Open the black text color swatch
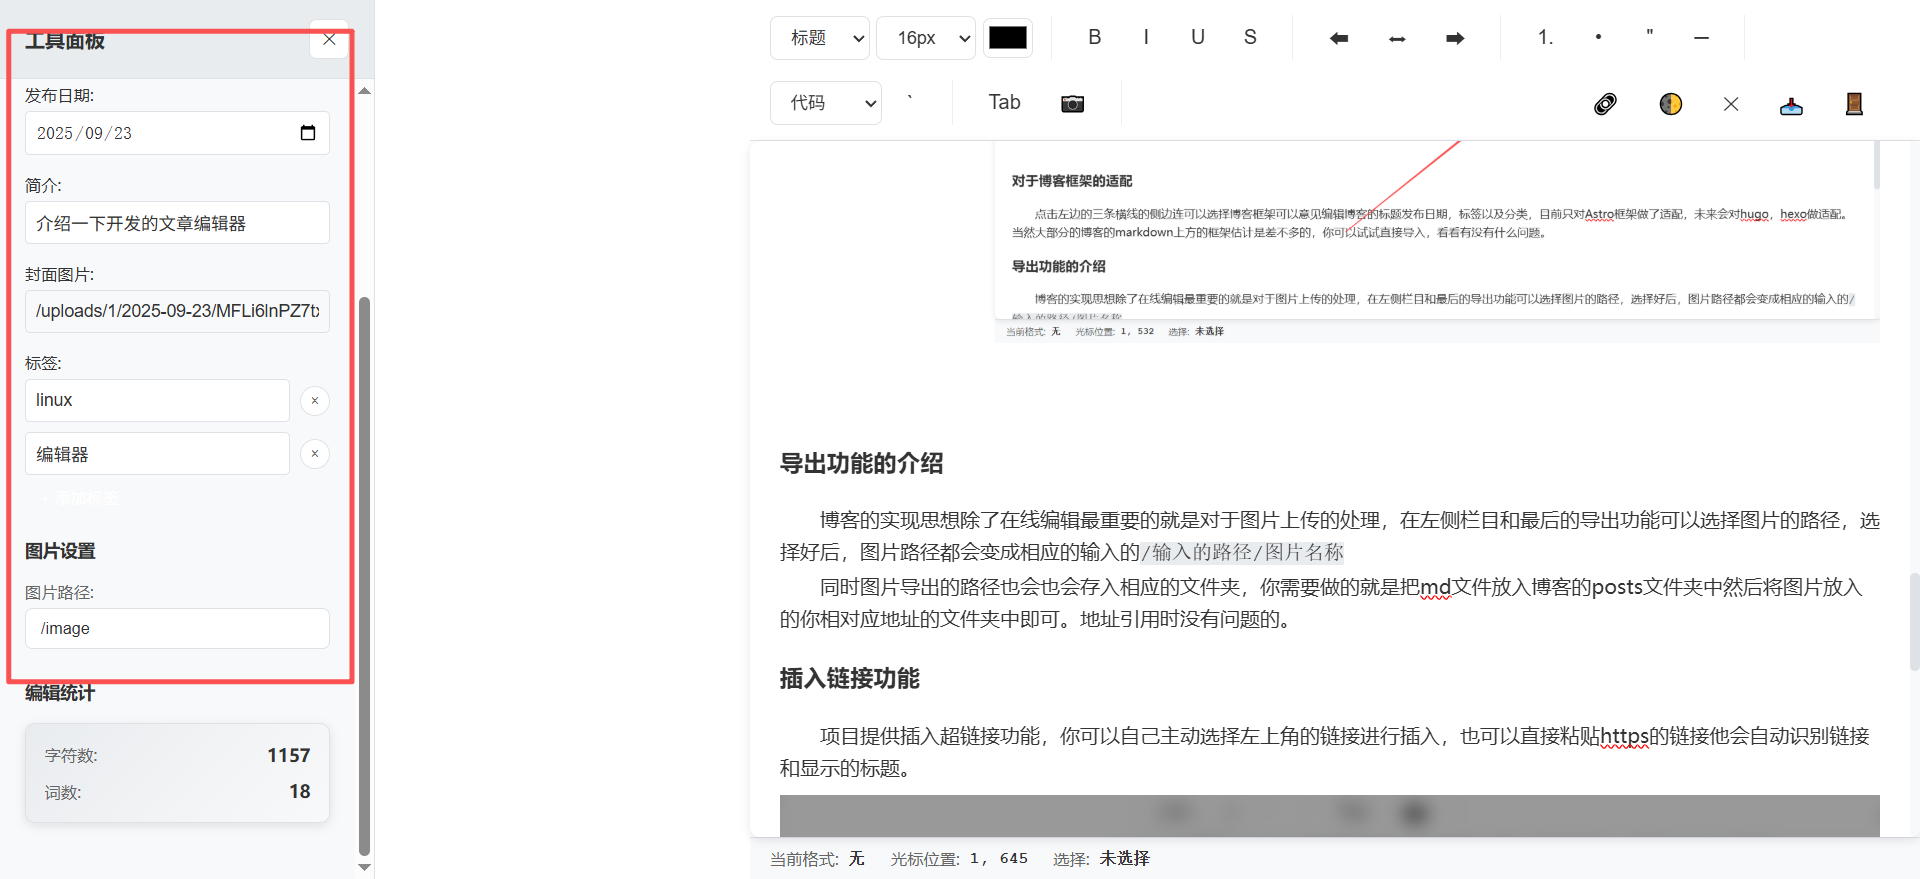The width and height of the screenshot is (1920, 879). pos(1007,38)
